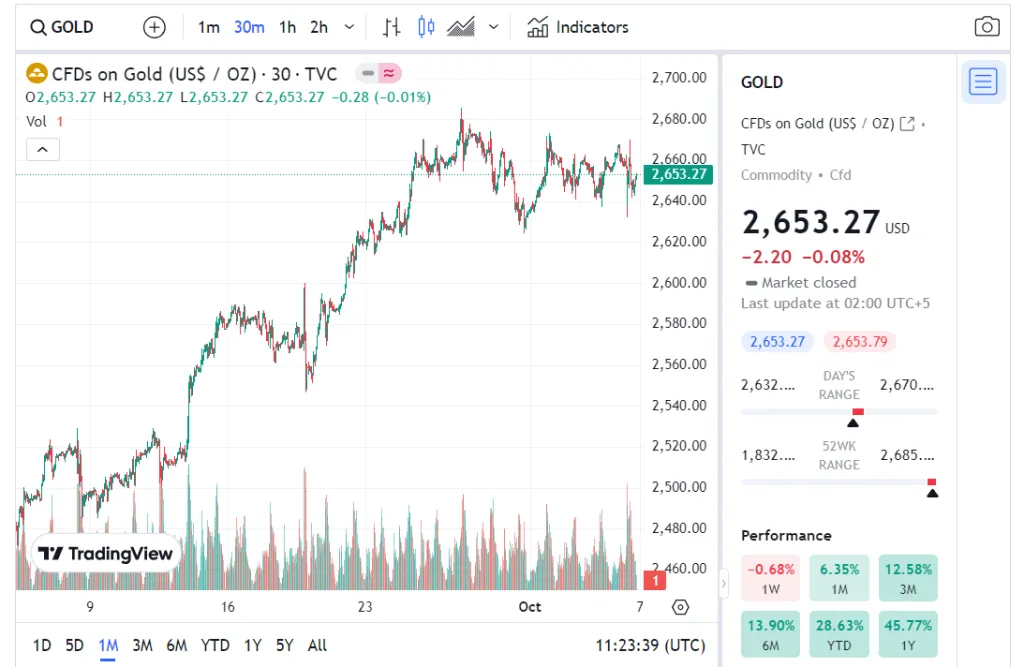The image size is (1024, 667).
Task: Click the 1W performance tile -0.68%
Action: coord(771,578)
